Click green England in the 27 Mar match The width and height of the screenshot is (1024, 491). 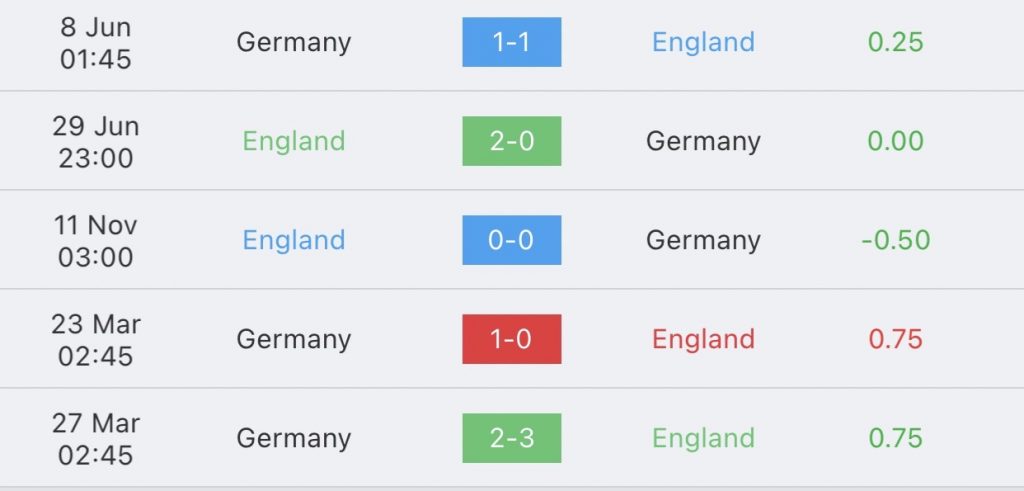point(703,439)
